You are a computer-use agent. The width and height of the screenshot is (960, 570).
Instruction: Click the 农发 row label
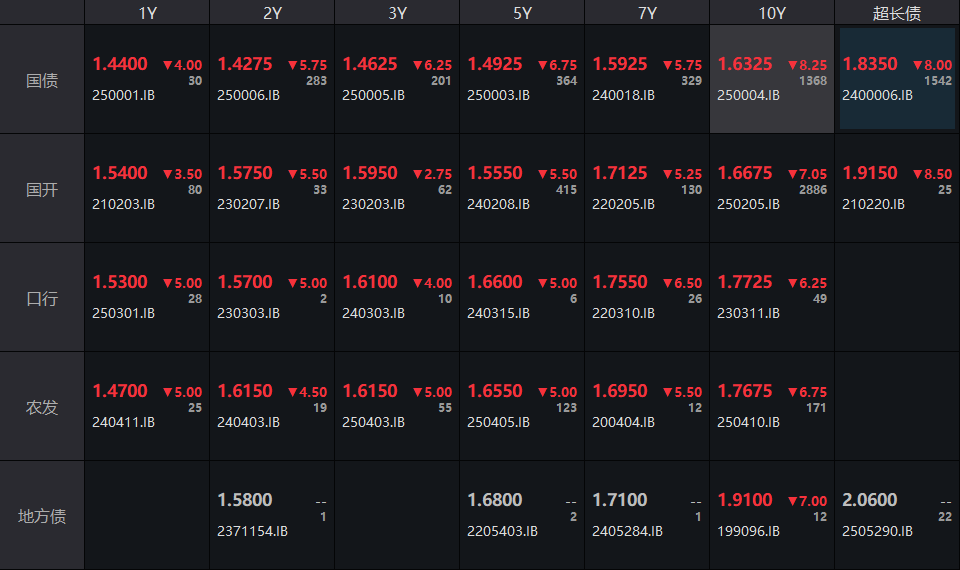42,407
